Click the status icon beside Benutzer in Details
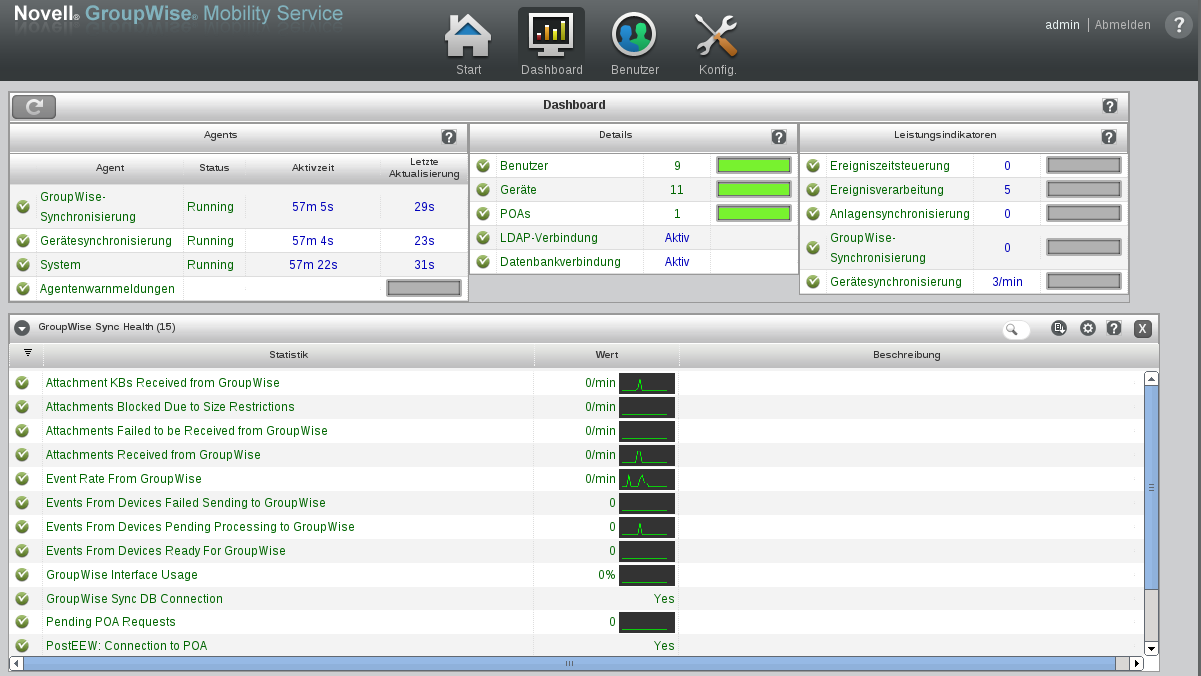The image size is (1201, 676). [x=483, y=166]
